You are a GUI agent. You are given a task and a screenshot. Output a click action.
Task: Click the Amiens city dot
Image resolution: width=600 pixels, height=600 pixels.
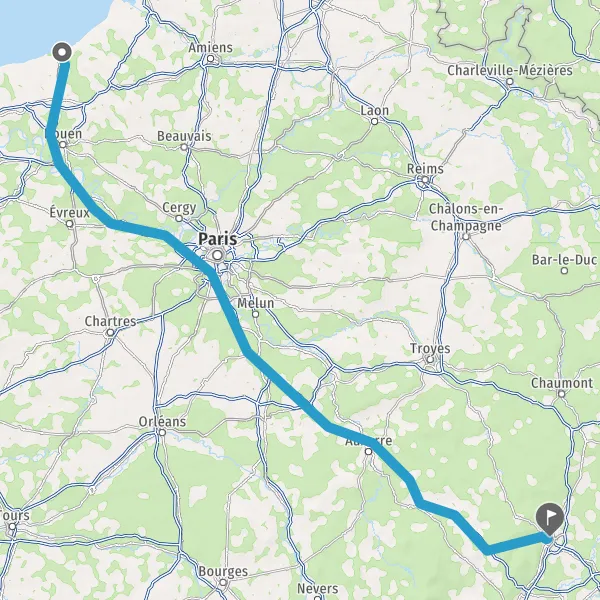(210, 59)
